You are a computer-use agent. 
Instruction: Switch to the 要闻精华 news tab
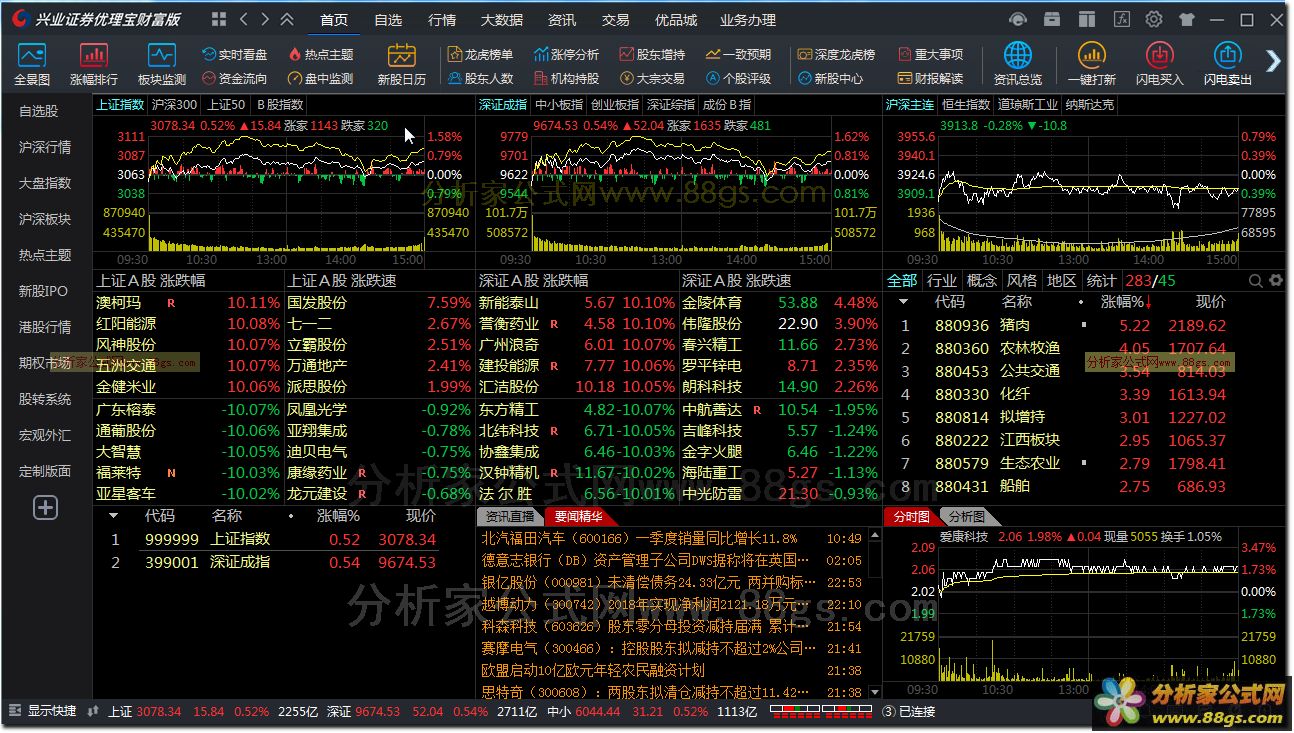click(579, 516)
